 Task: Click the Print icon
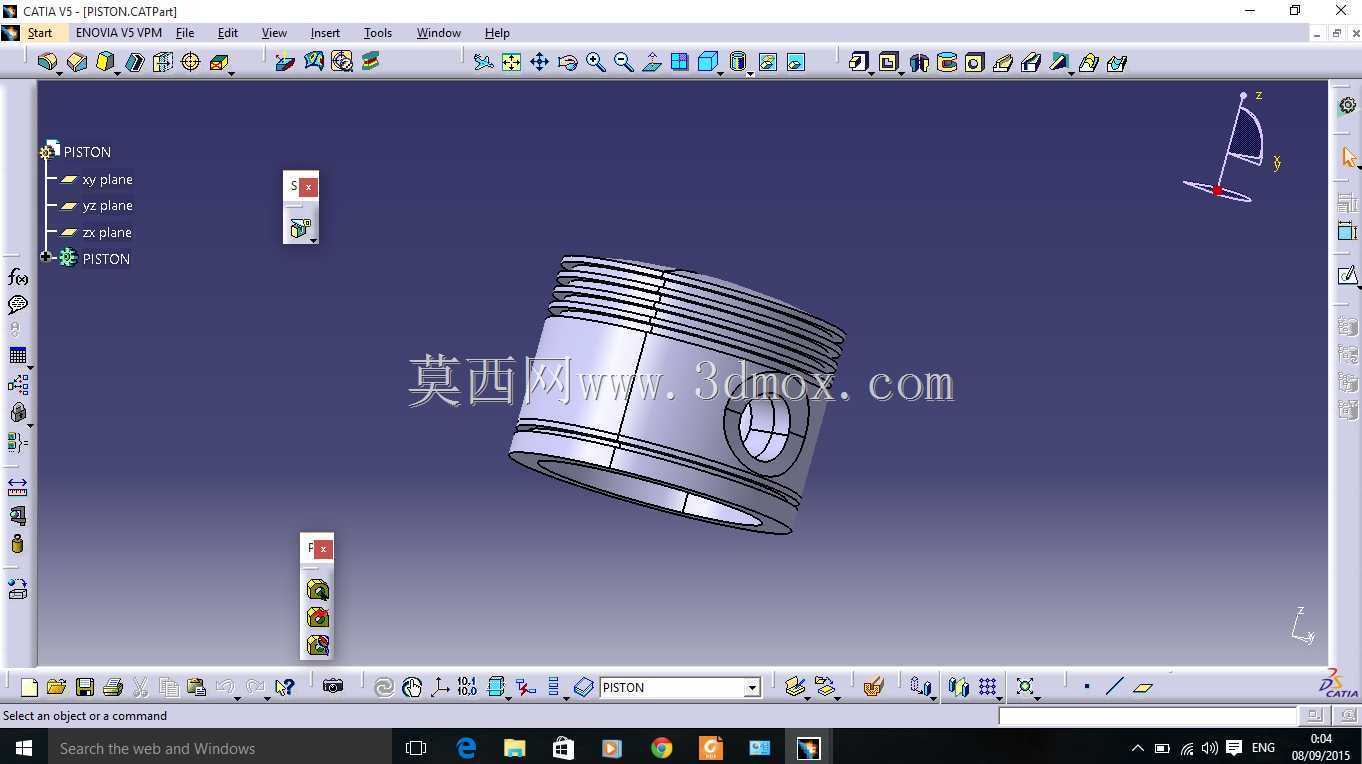point(112,687)
